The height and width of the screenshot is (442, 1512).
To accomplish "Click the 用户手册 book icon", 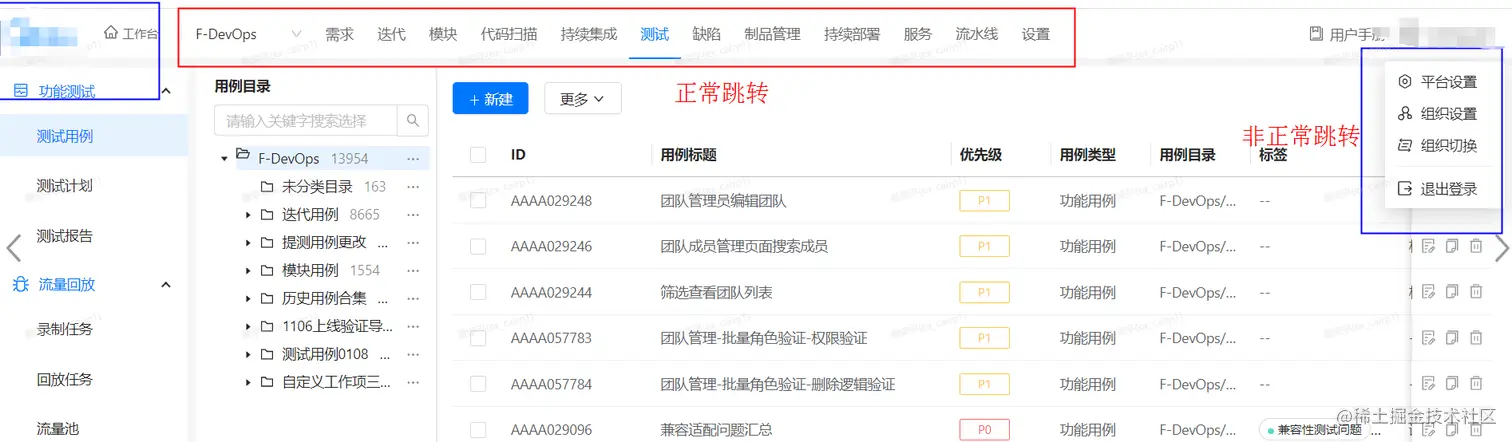I will click(1316, 34).
